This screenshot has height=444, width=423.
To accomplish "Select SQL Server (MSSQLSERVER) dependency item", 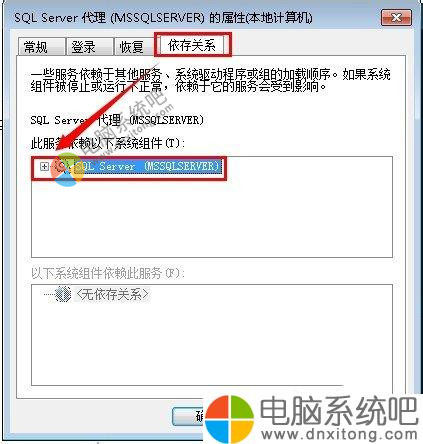I will (147, 166).
